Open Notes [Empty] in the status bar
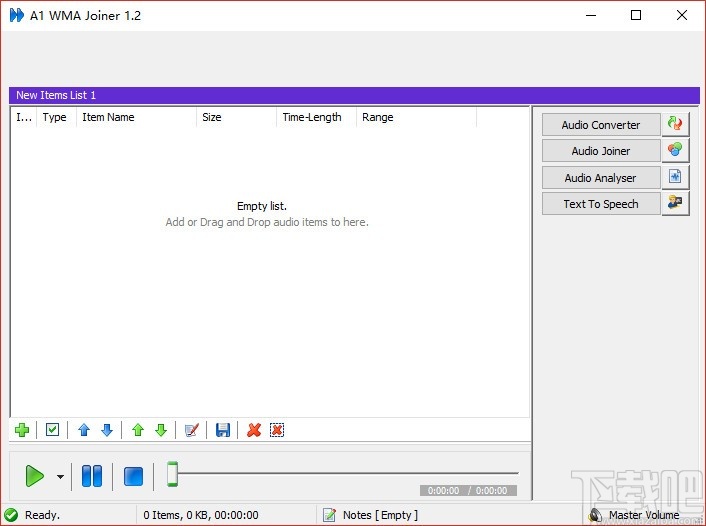This screenshot has width=706, height=526. pyautogui.click(x=380, y=515)
